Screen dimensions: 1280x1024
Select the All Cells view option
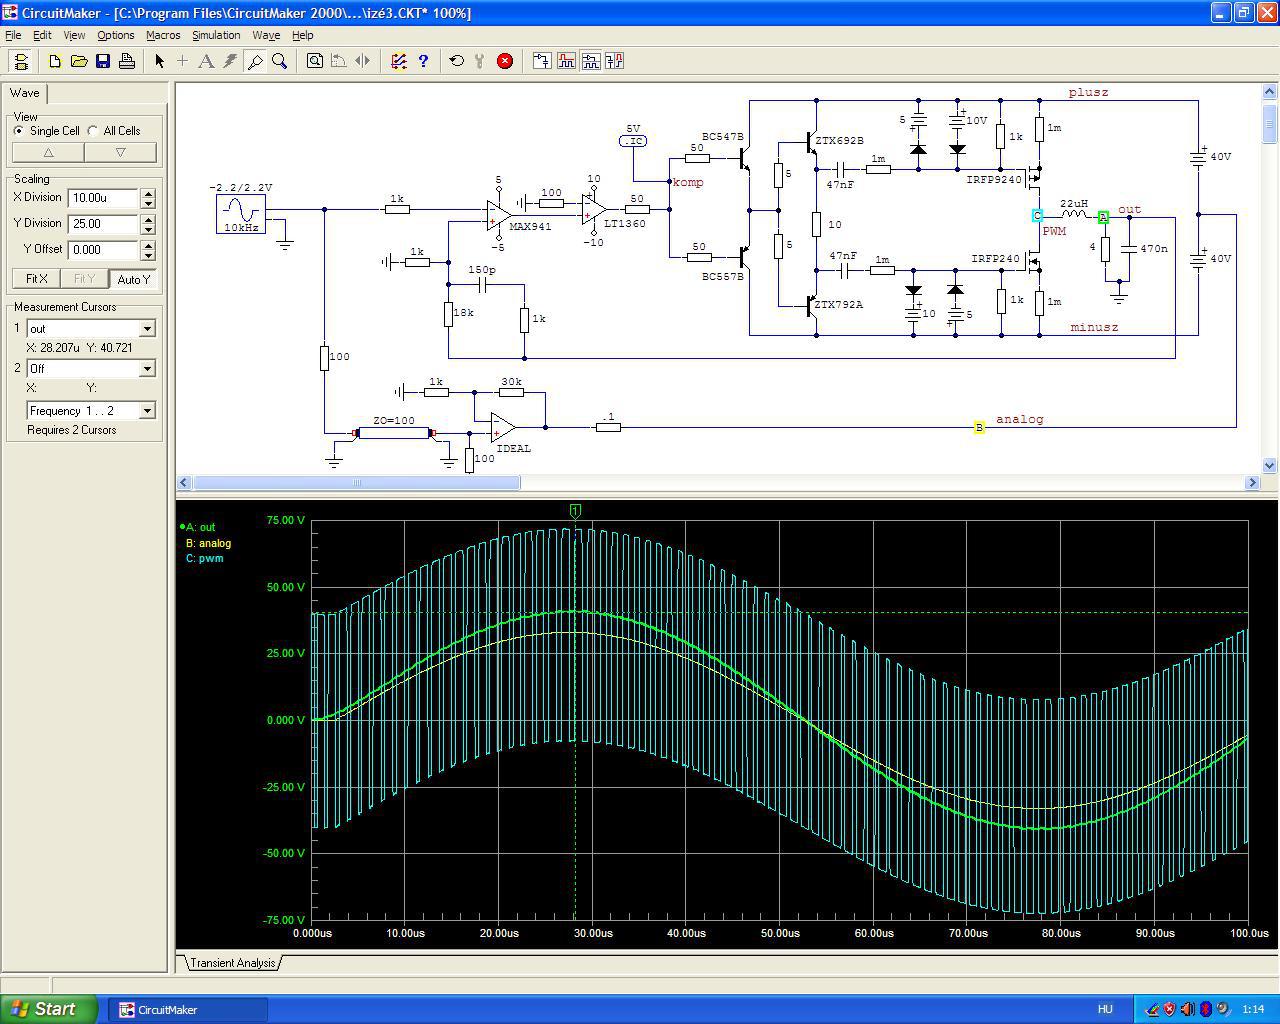pyautogui.click(x=93, y=131)
